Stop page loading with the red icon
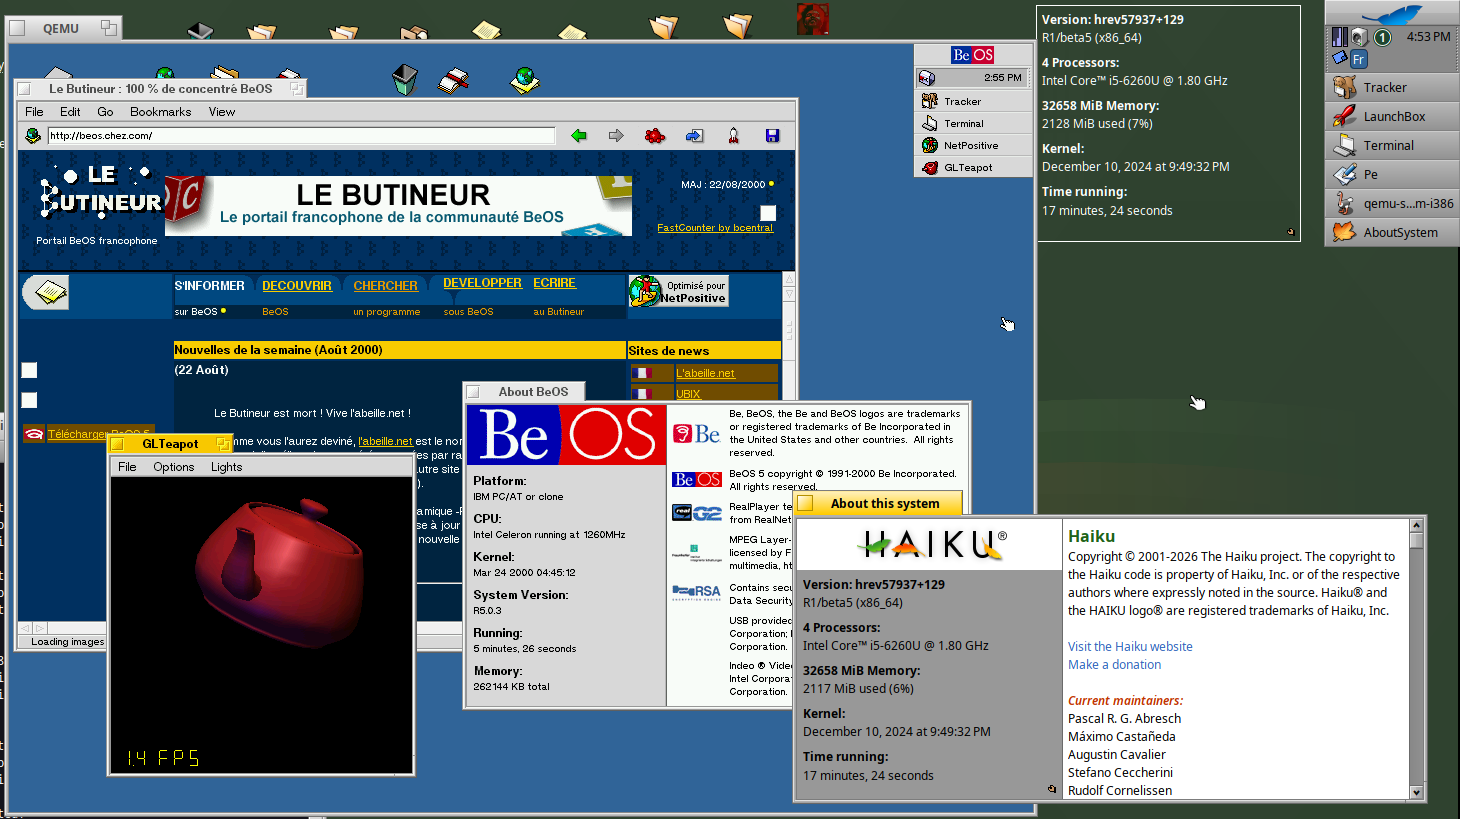The height and width of the screenshot is (819, 1460). point(655,136)
